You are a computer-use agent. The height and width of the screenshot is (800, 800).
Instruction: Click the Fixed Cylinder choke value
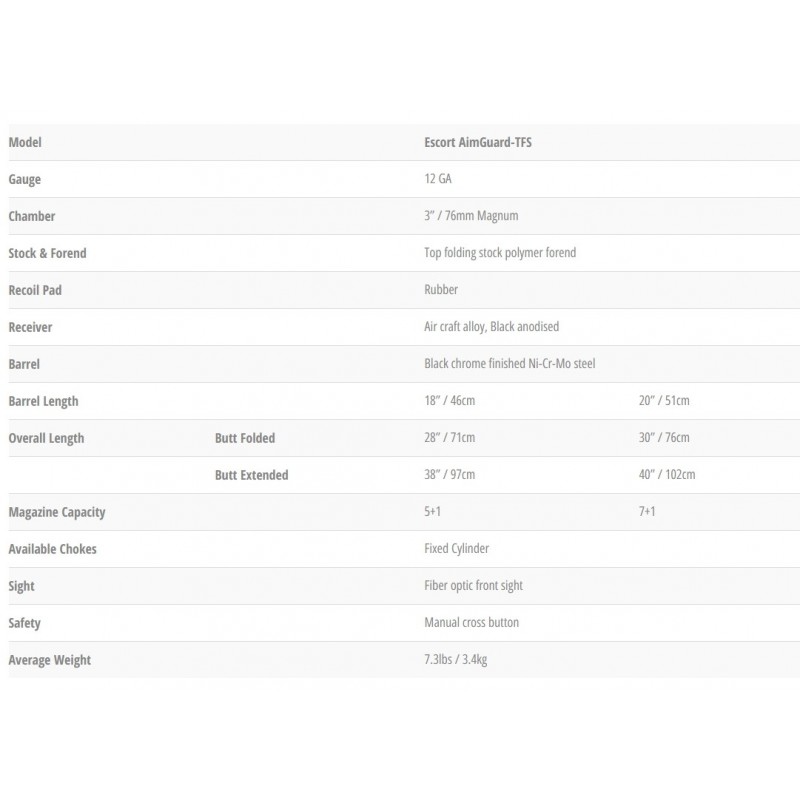(x=457, y=549)
